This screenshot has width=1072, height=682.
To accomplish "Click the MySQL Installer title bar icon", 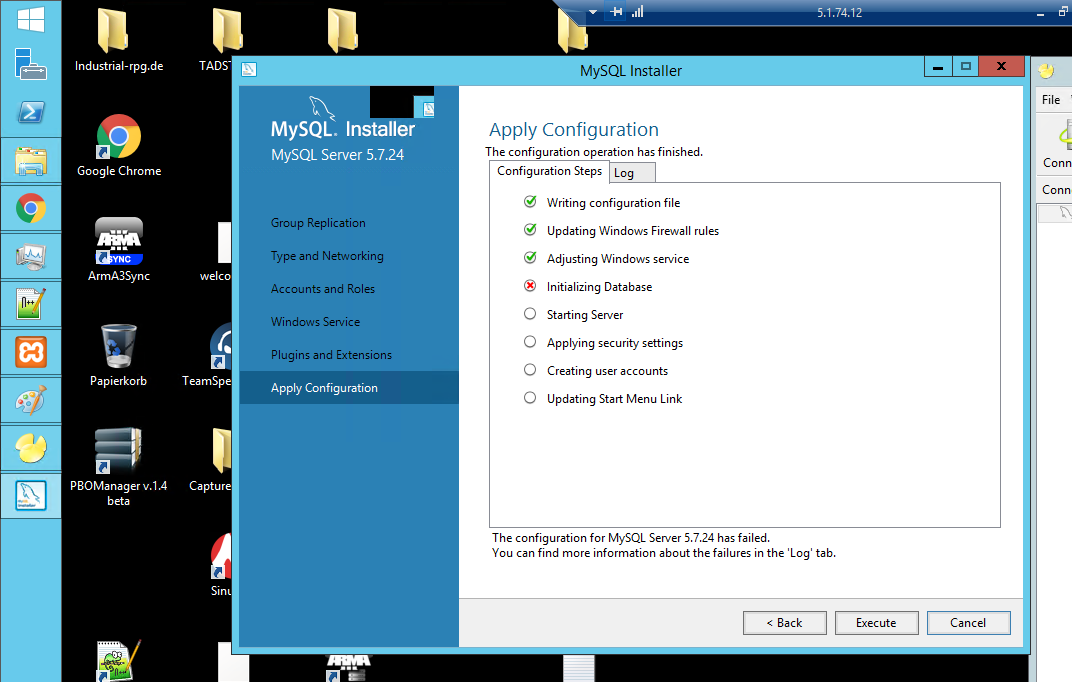I will (x=249, y=69).
